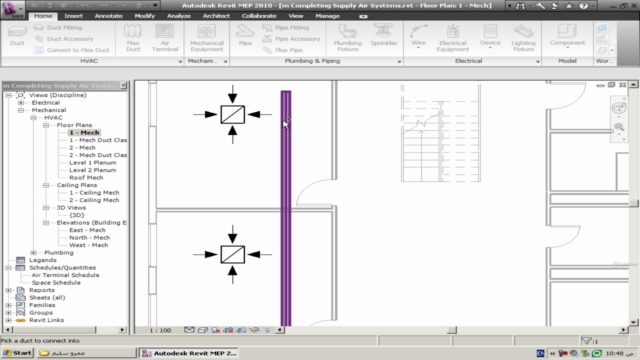Activate the Flex Duct tool
This screenshot has width=640, height=360.
tap(133, 38)
